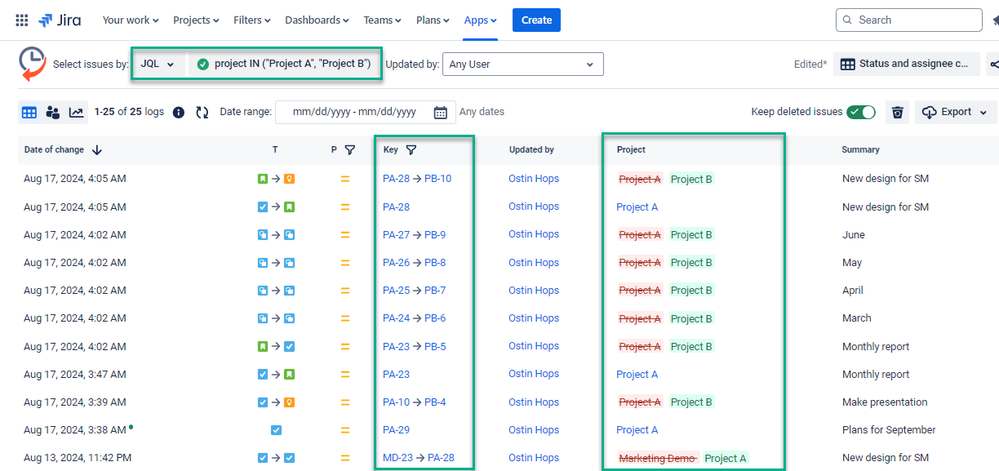The width and height of the screenshot is (999, 471).
Task: Click Marketing Demo struck-through tag
Action: [x=658, y=458]
